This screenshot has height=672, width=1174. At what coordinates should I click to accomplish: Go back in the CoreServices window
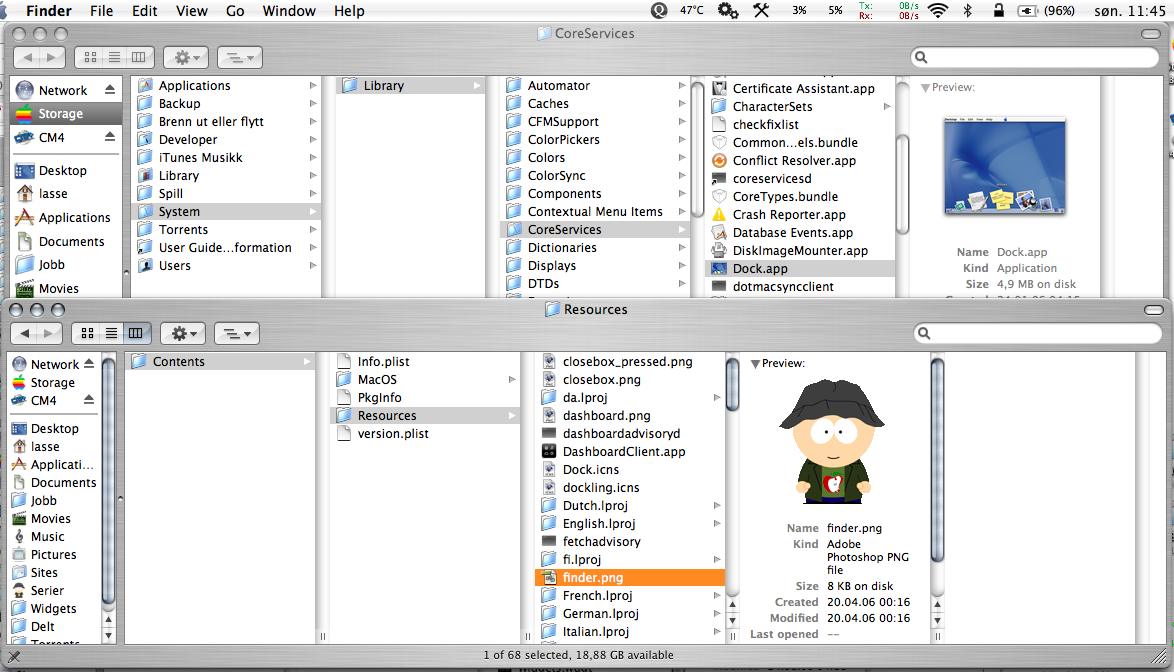[27, 57]
